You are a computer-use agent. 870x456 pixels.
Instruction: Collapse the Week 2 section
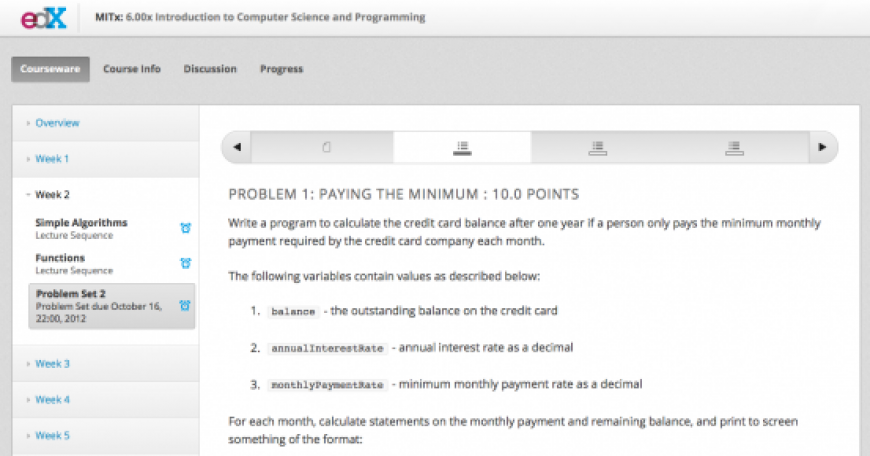click(52, 195)
